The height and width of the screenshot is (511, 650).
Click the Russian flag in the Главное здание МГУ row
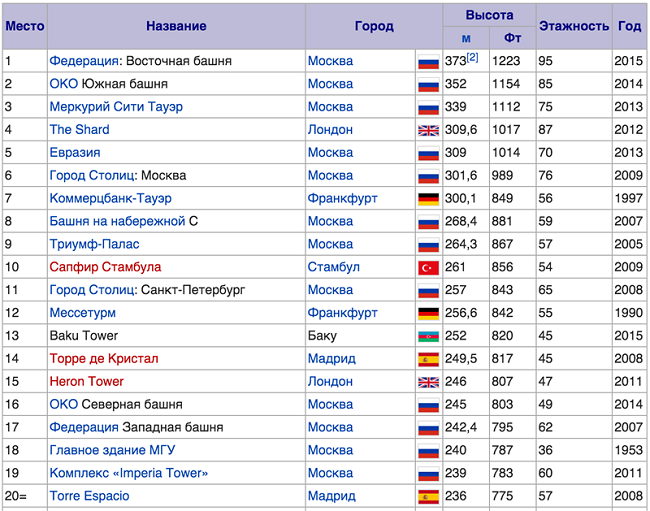point(428,451)
